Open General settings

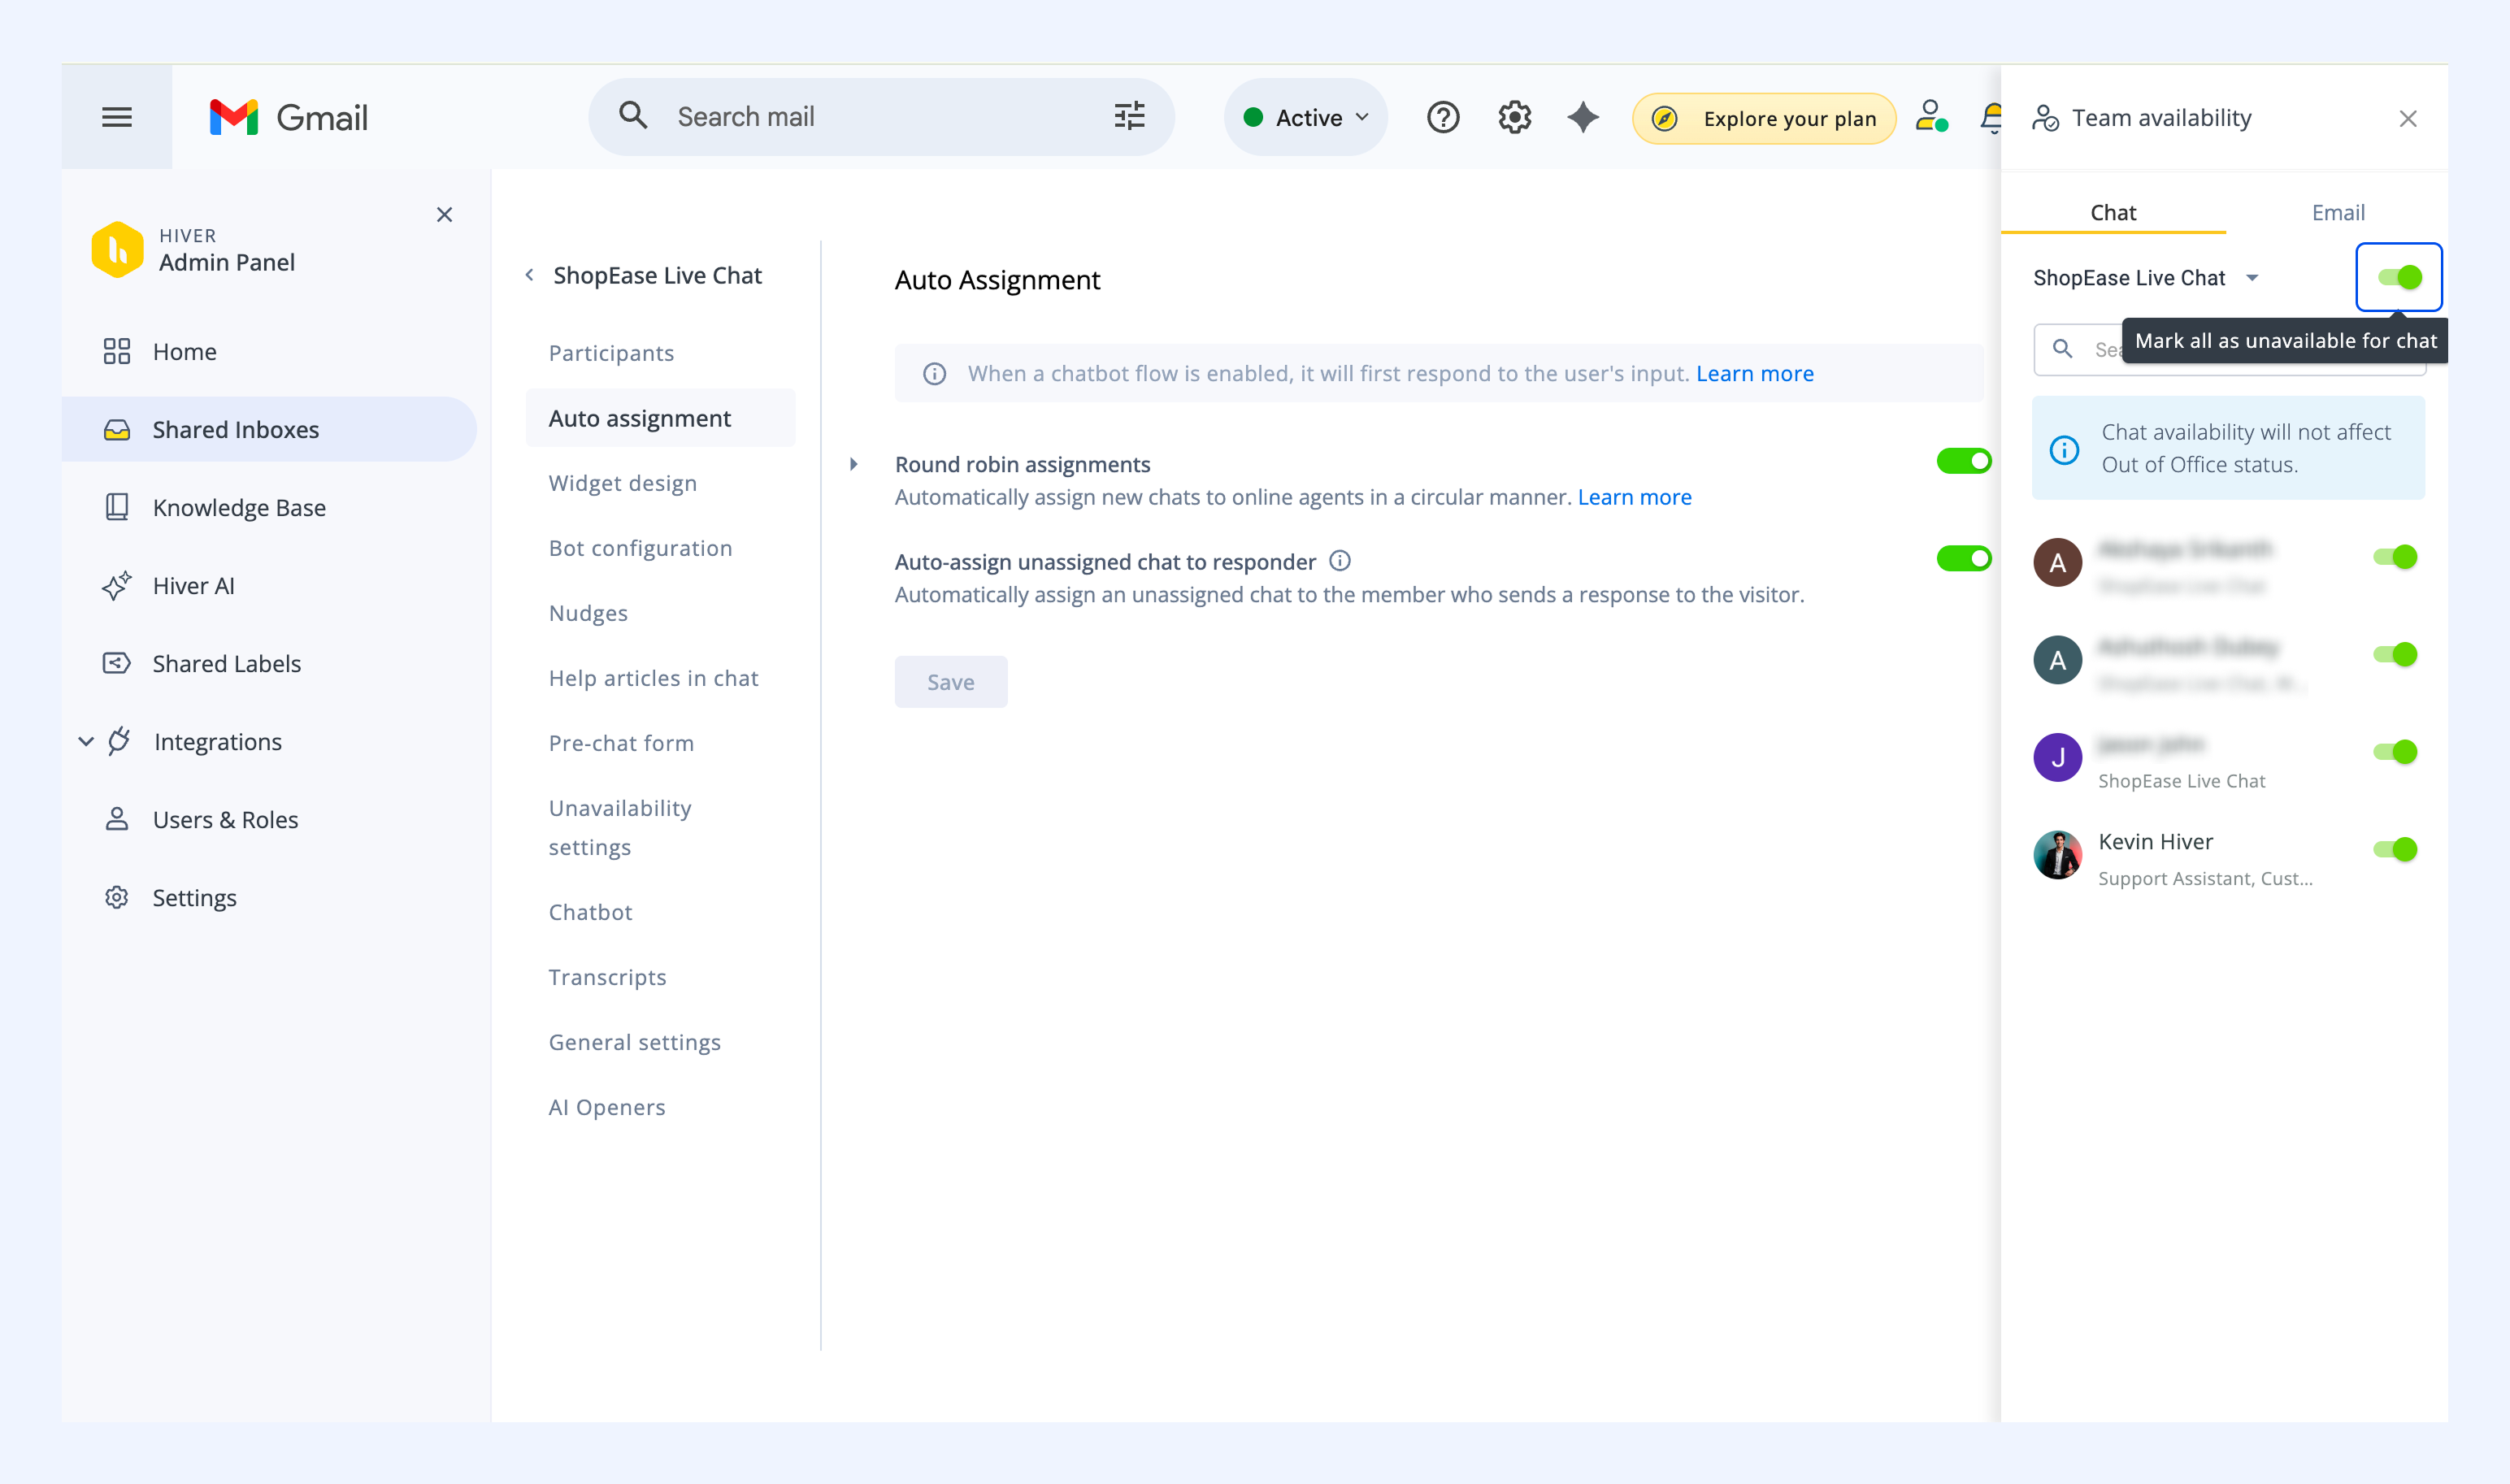tap(634, 1042)
